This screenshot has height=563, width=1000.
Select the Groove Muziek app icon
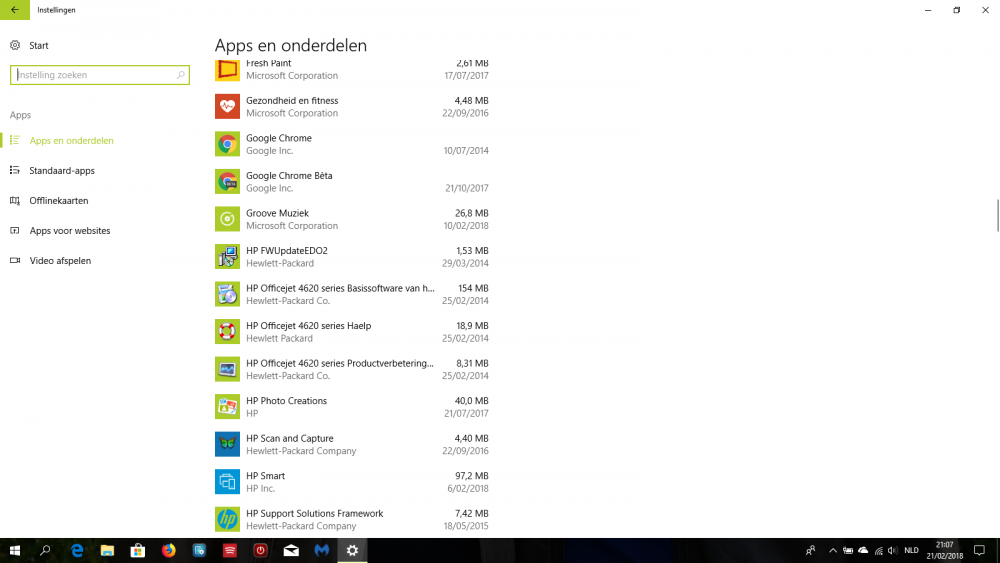(227, 219)
